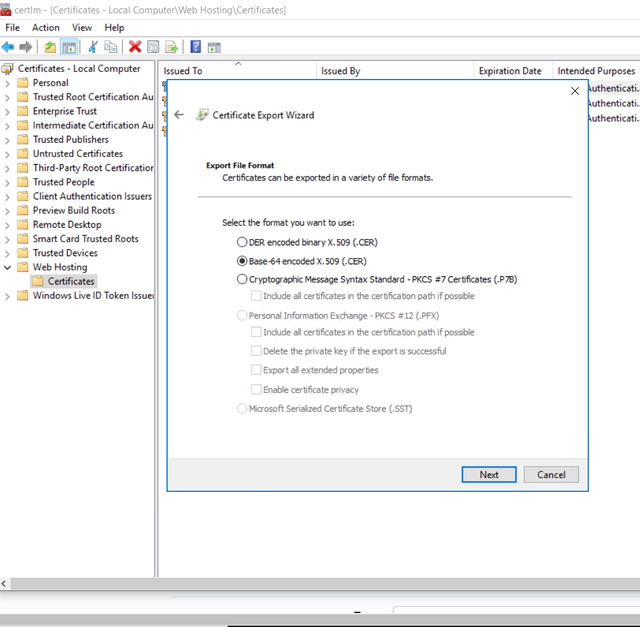Select DER encoded binary X.509 option

(x=307, y=242)
